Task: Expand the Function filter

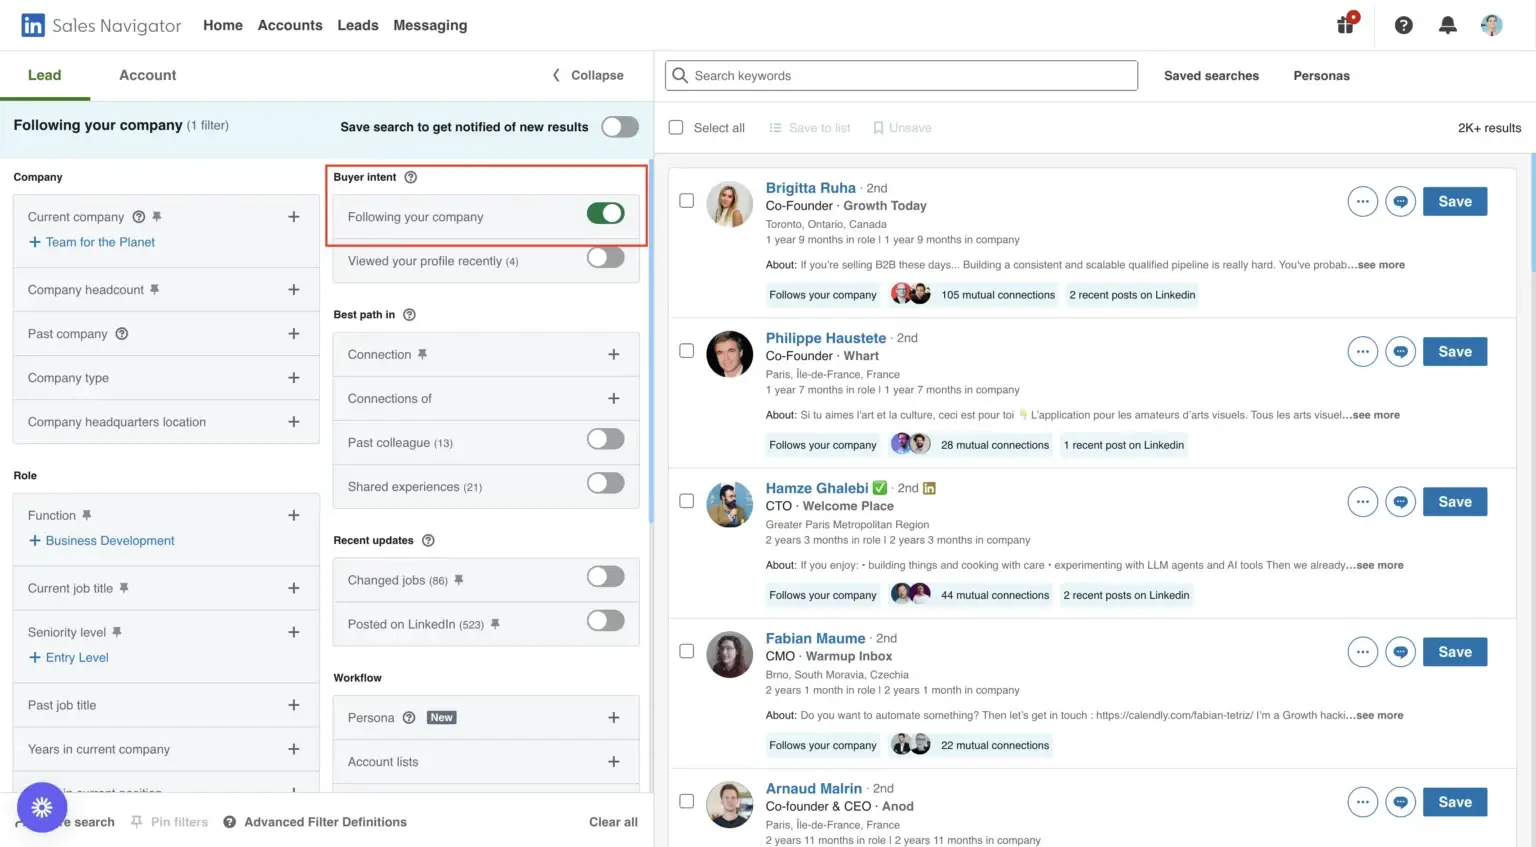Action: point(294,515)
